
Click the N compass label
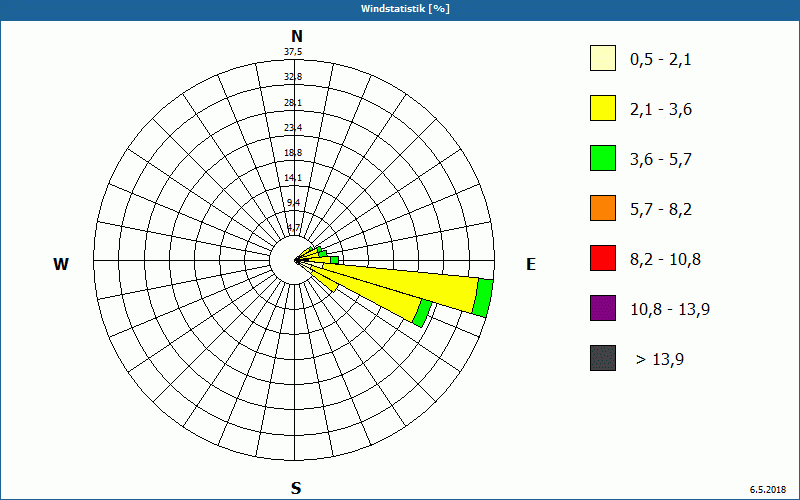(x=296, y=36)
